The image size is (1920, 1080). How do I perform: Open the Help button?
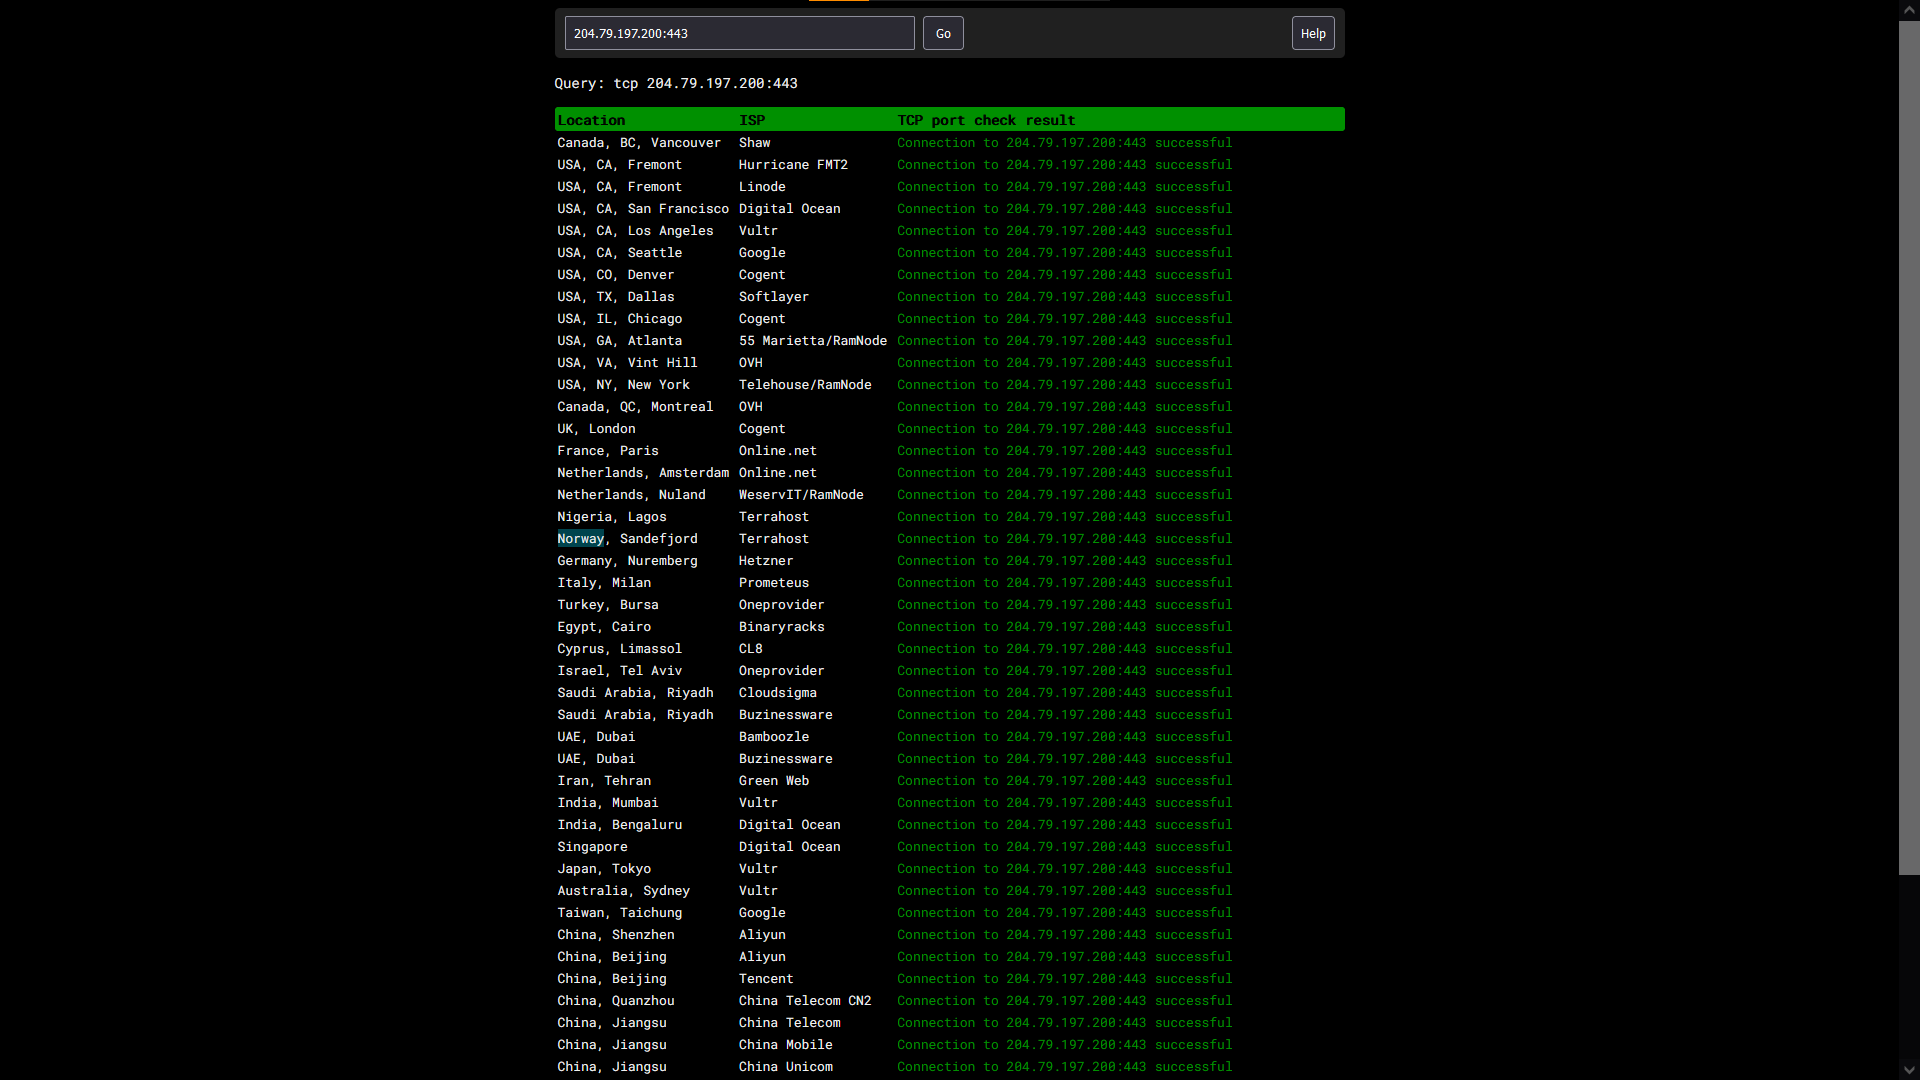click(1312, 33)
